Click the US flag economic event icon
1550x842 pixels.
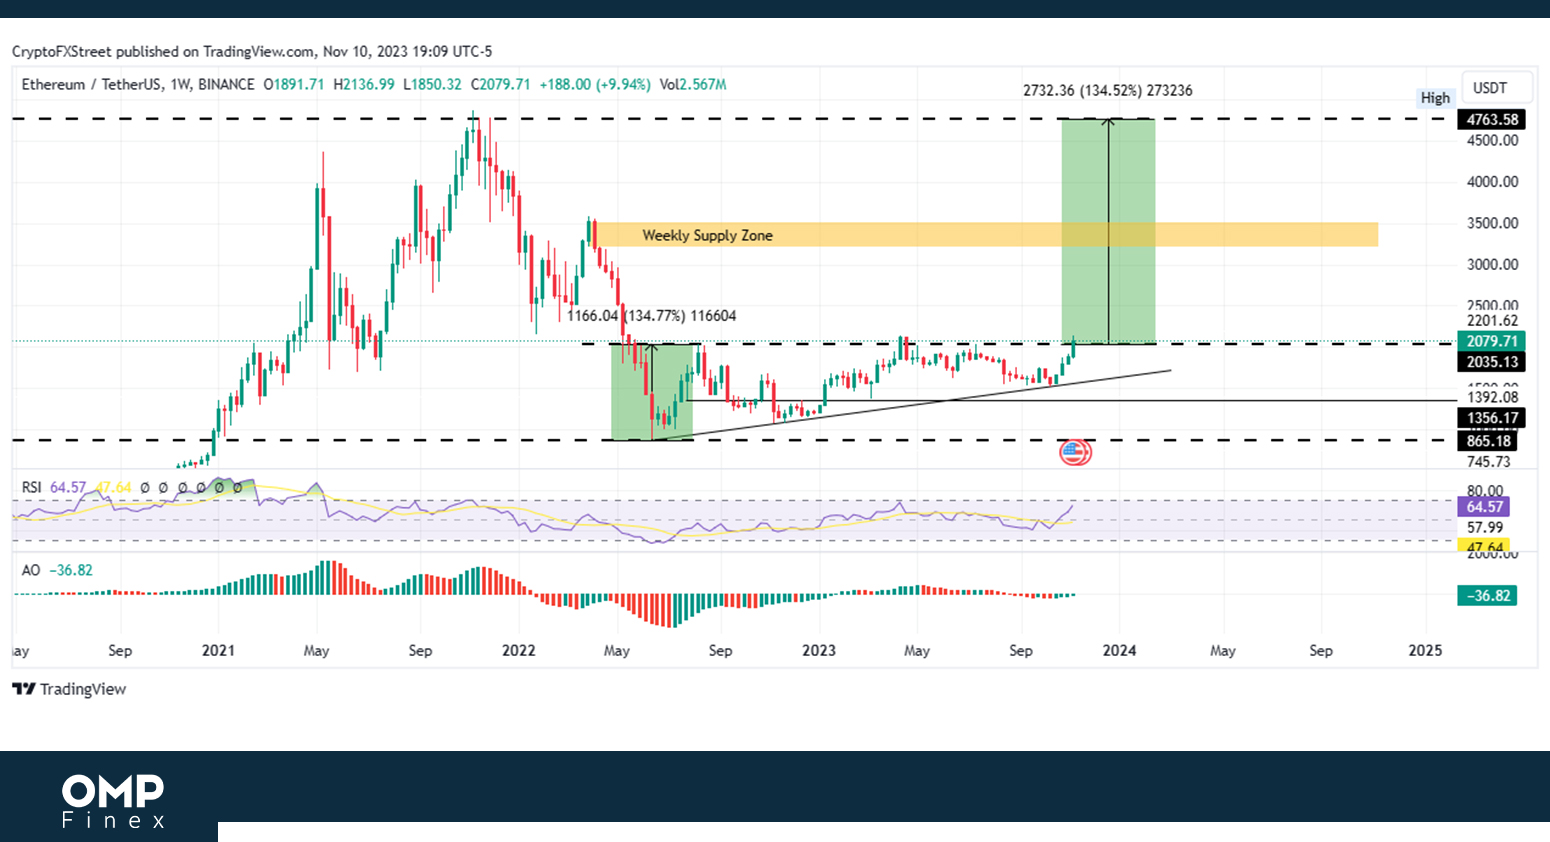tap(1075, 453)
